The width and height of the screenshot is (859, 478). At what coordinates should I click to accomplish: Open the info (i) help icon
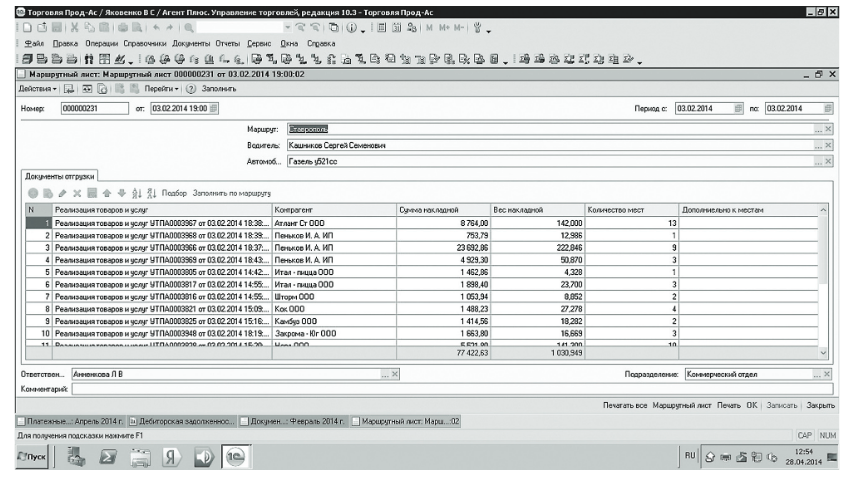click(x=352, y=27)
